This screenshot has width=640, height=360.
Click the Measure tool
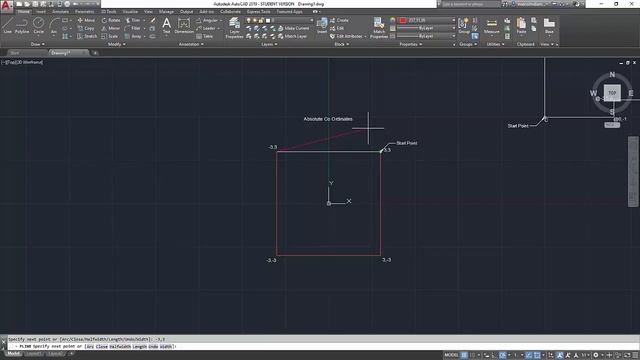pyautogui.click(x=491, y=25)
